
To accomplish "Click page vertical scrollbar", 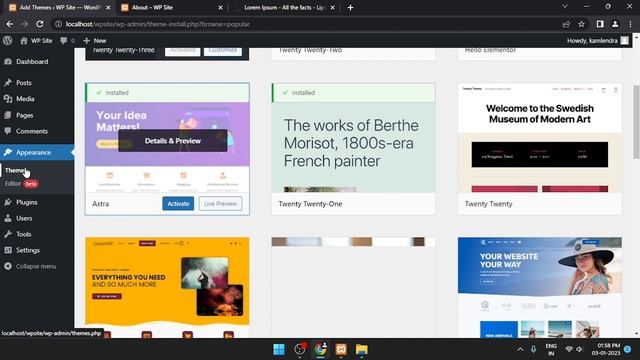I will pyautogui.click(x=636, y=122).
